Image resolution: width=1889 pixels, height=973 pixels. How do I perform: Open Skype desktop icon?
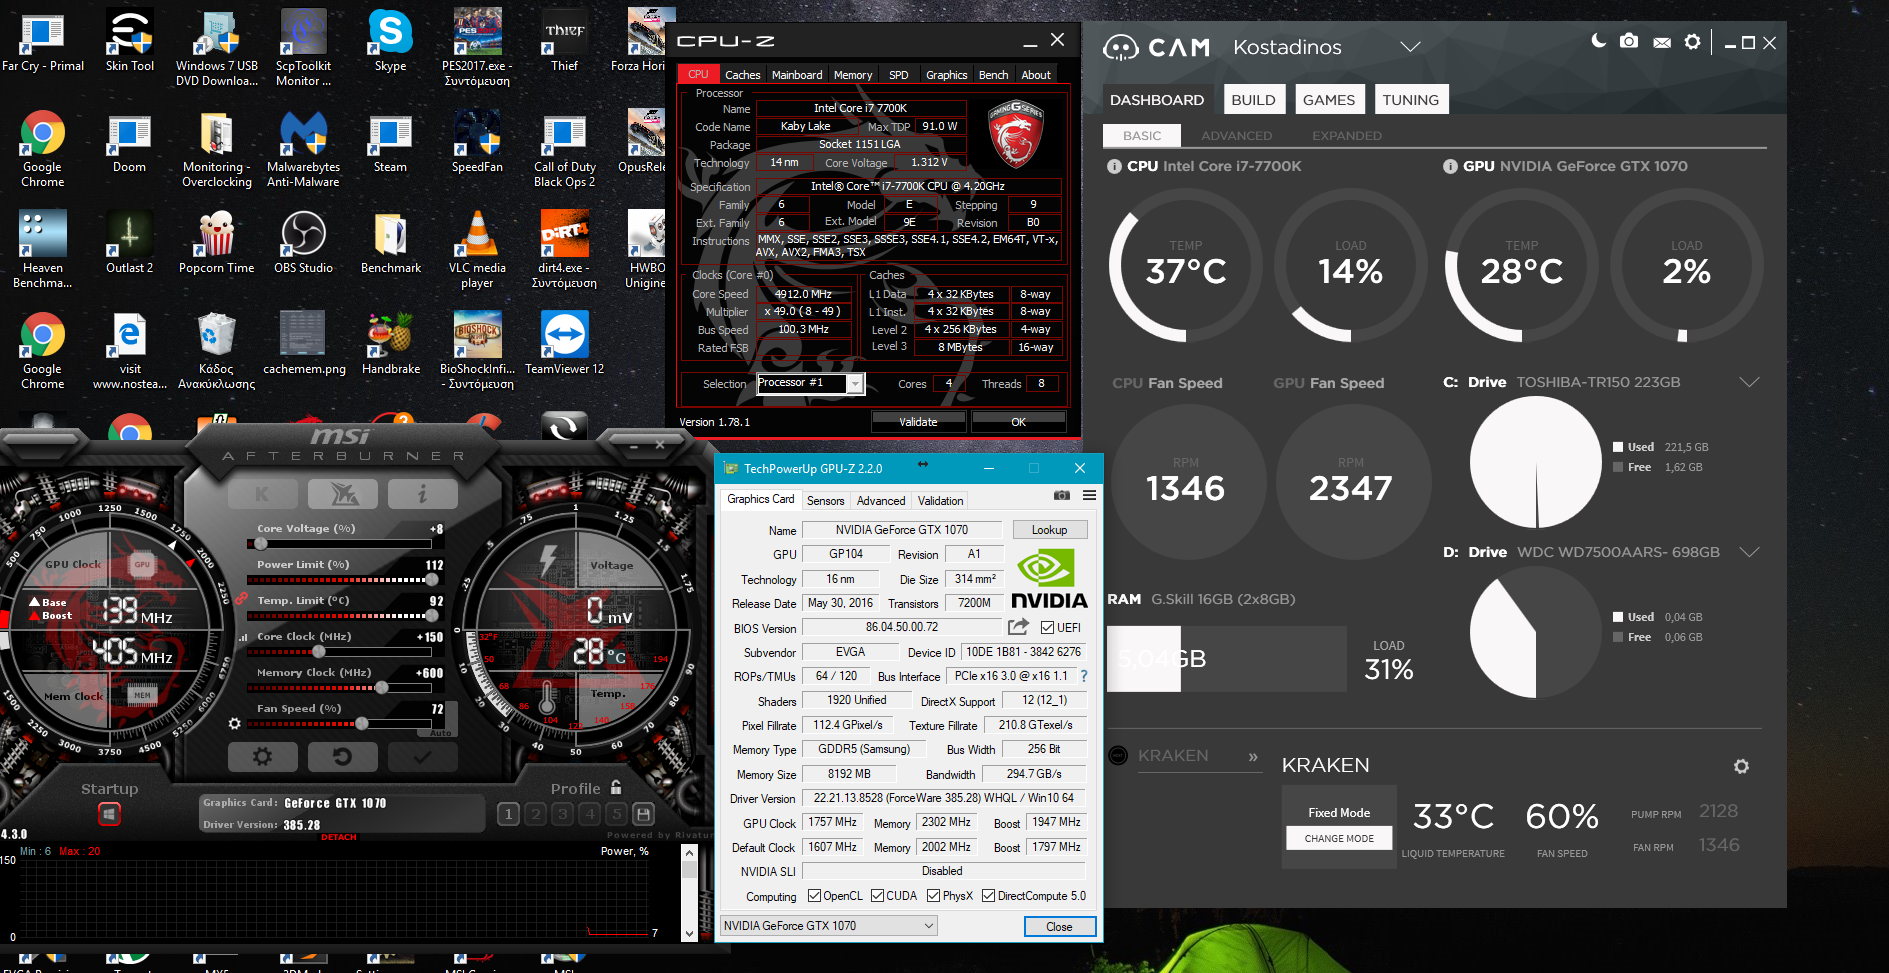click(390, 42)
